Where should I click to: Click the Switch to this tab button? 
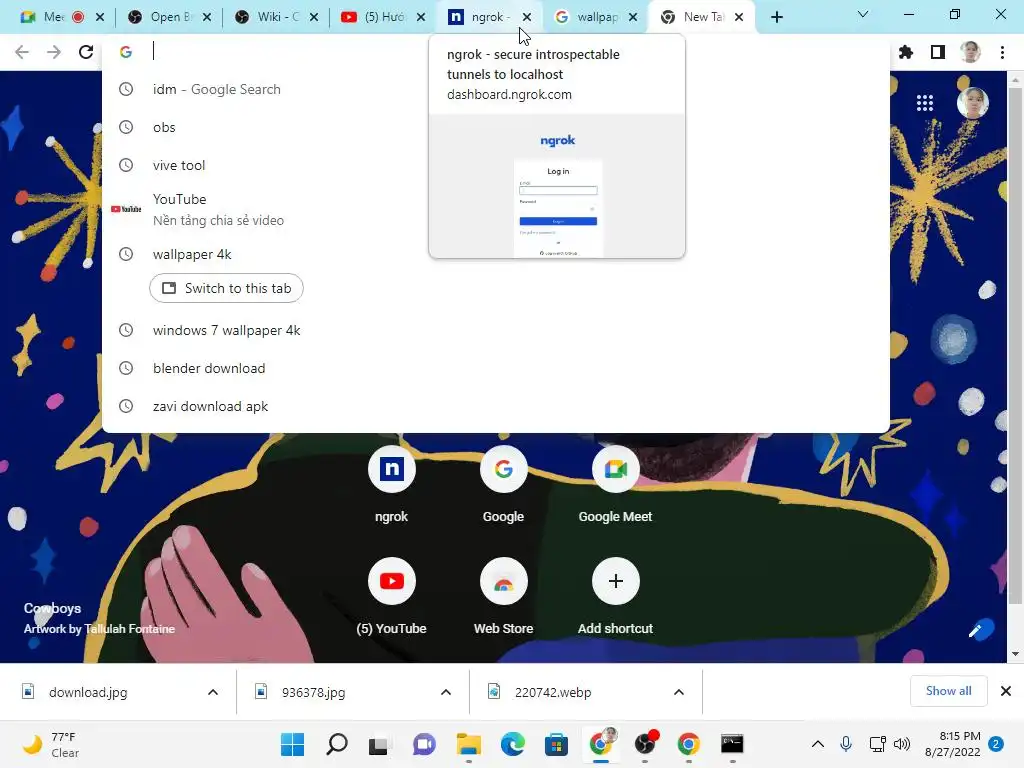227,288
